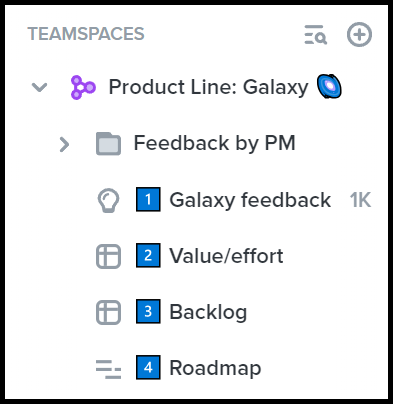The image size is (393, 404).
Task: Click the grid icon next to Value/effort
Action: point(108,256)
